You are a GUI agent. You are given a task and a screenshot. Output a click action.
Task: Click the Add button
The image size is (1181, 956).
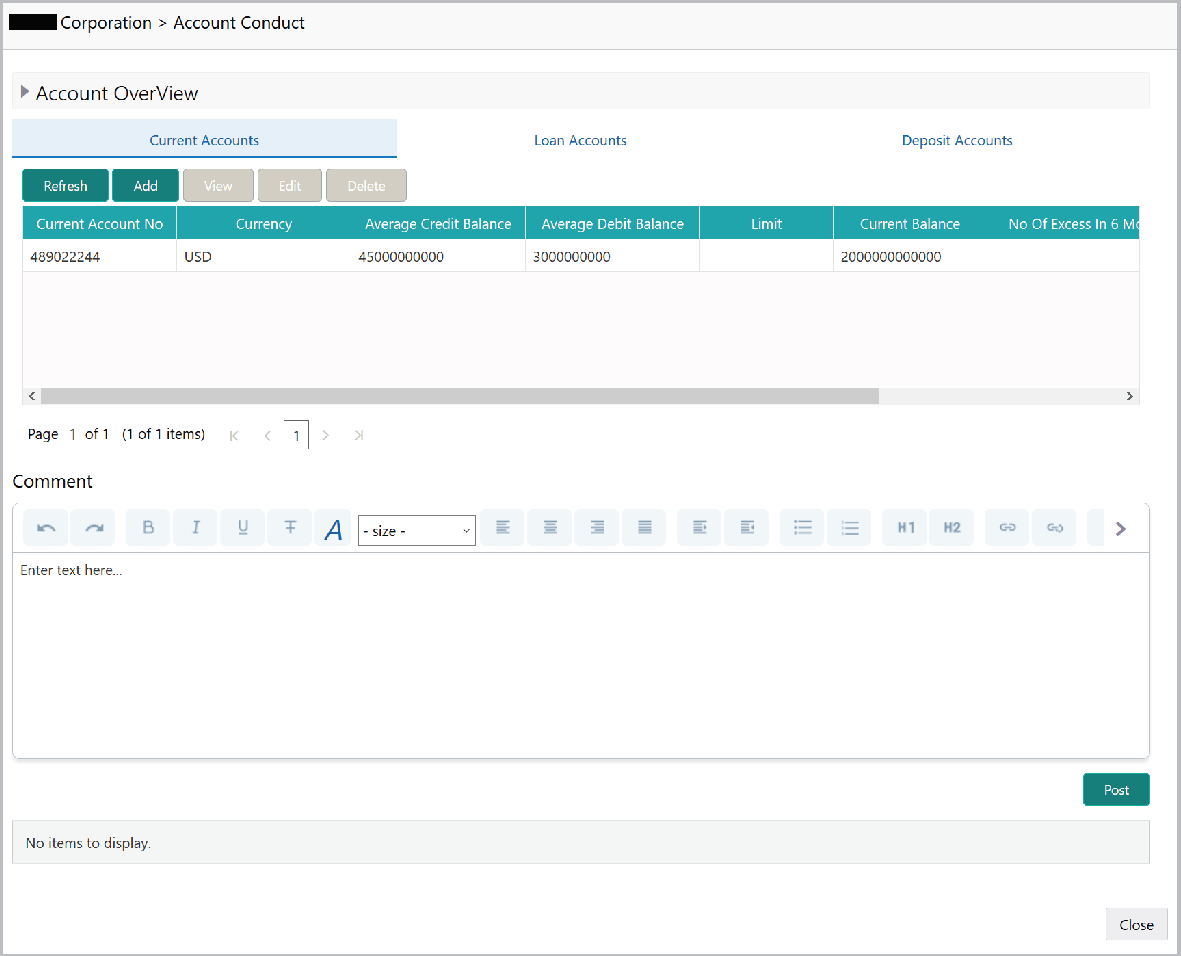145,185
